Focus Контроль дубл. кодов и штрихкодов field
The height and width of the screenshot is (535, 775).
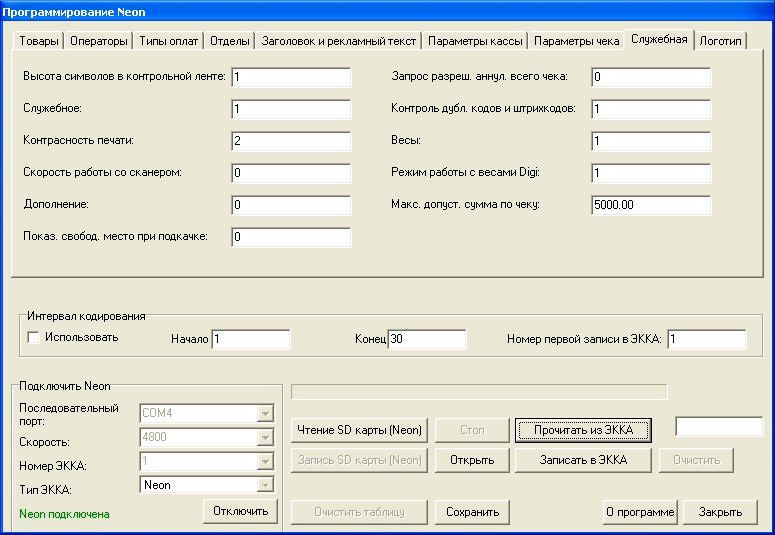(651, 109)
